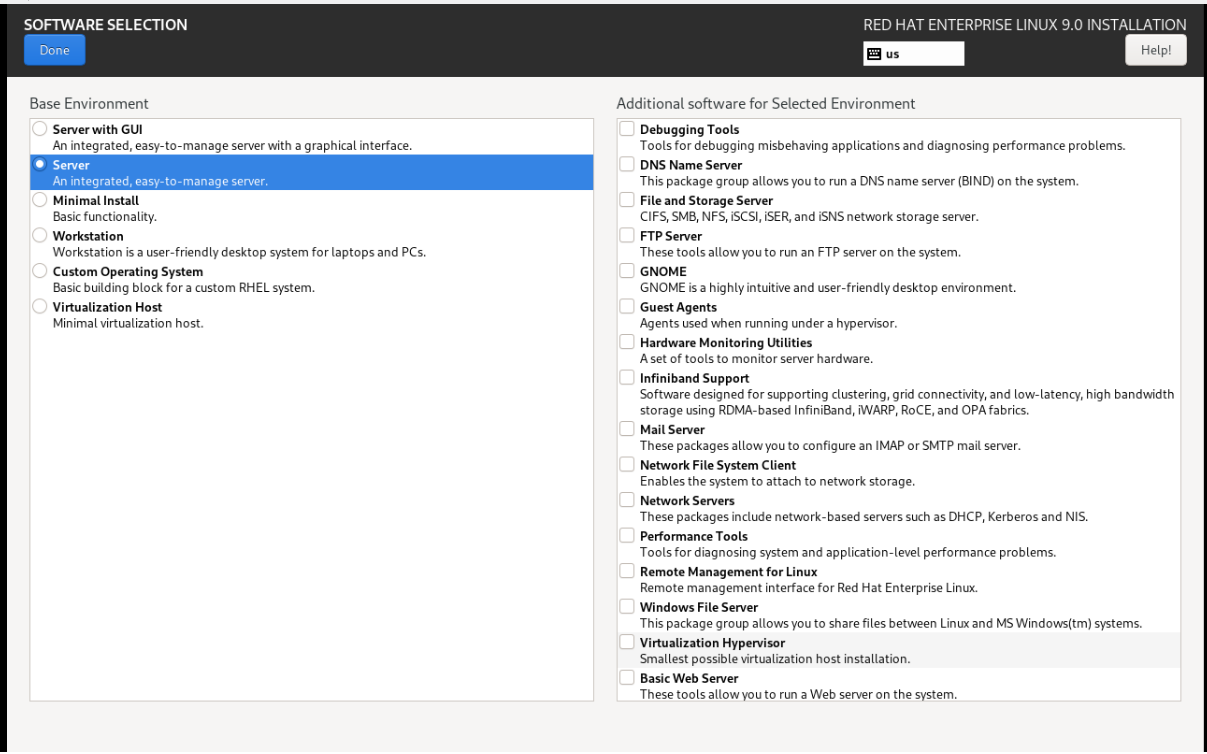1207x754 pixels.
Task: Select the Workstation radio button
Action: 39,235
